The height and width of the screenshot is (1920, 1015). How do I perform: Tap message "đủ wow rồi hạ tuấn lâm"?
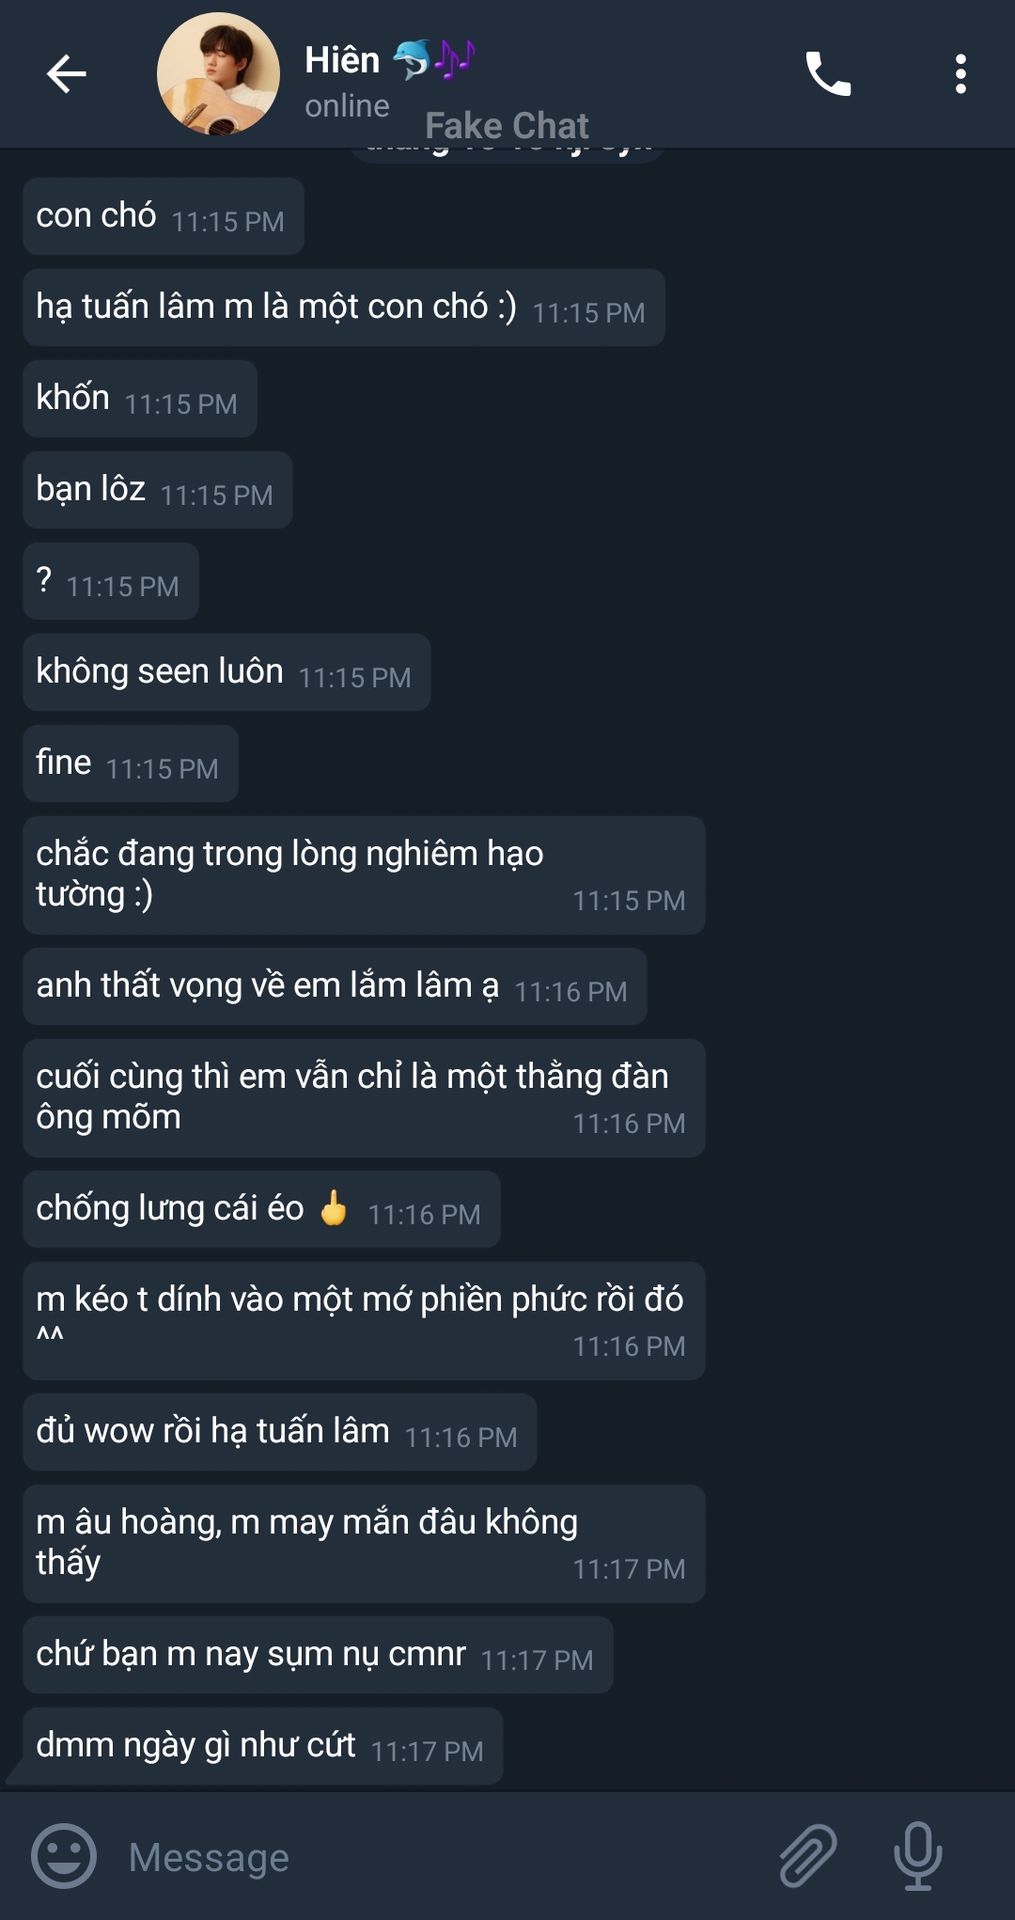coord(280,1432)
